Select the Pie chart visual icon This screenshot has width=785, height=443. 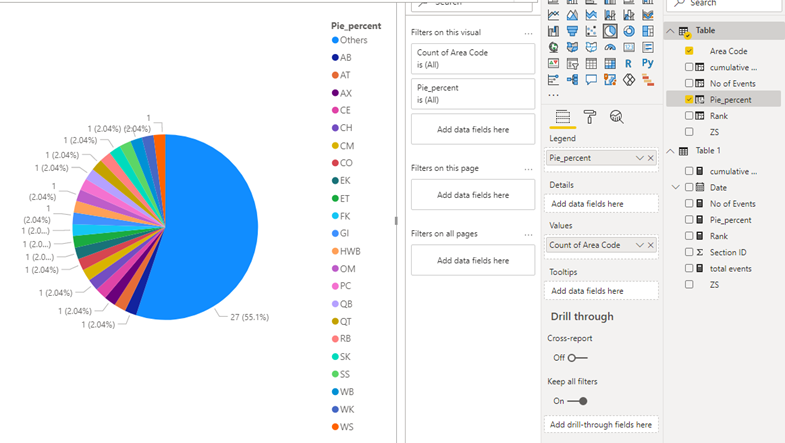coord(610,31)
